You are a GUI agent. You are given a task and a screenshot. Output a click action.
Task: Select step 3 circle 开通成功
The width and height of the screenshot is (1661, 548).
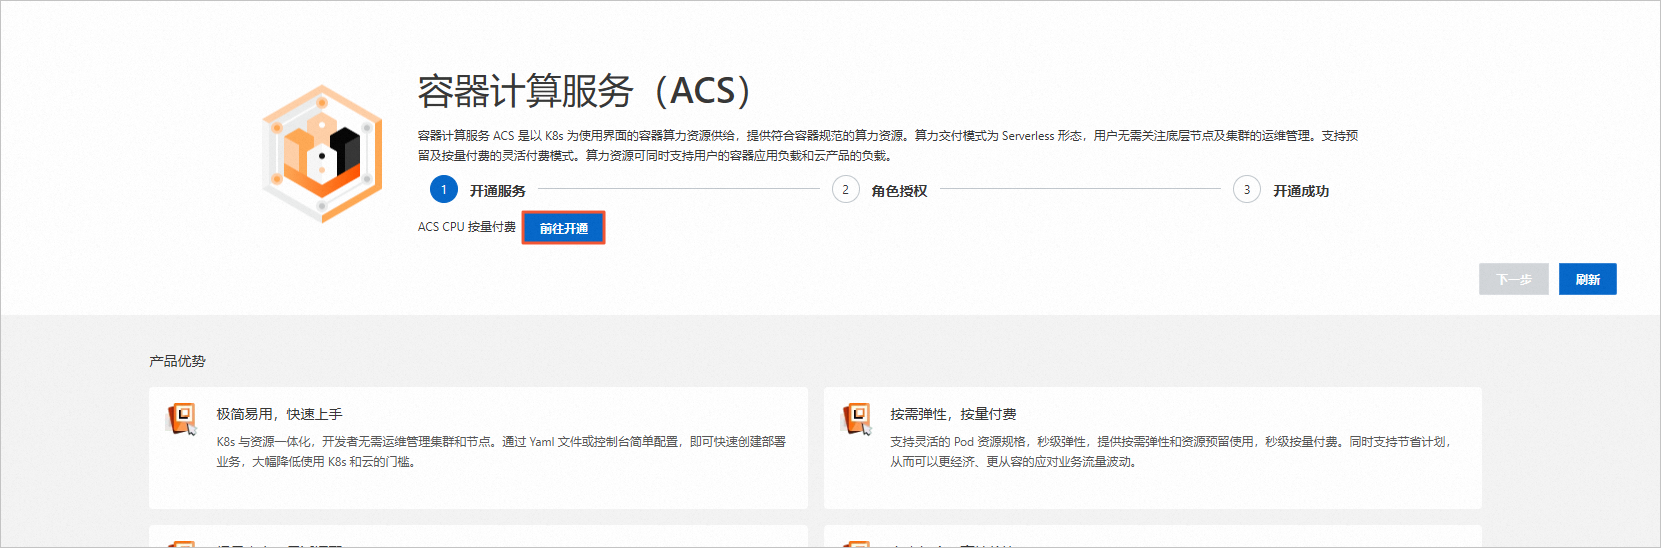(x=1246, y=189)
